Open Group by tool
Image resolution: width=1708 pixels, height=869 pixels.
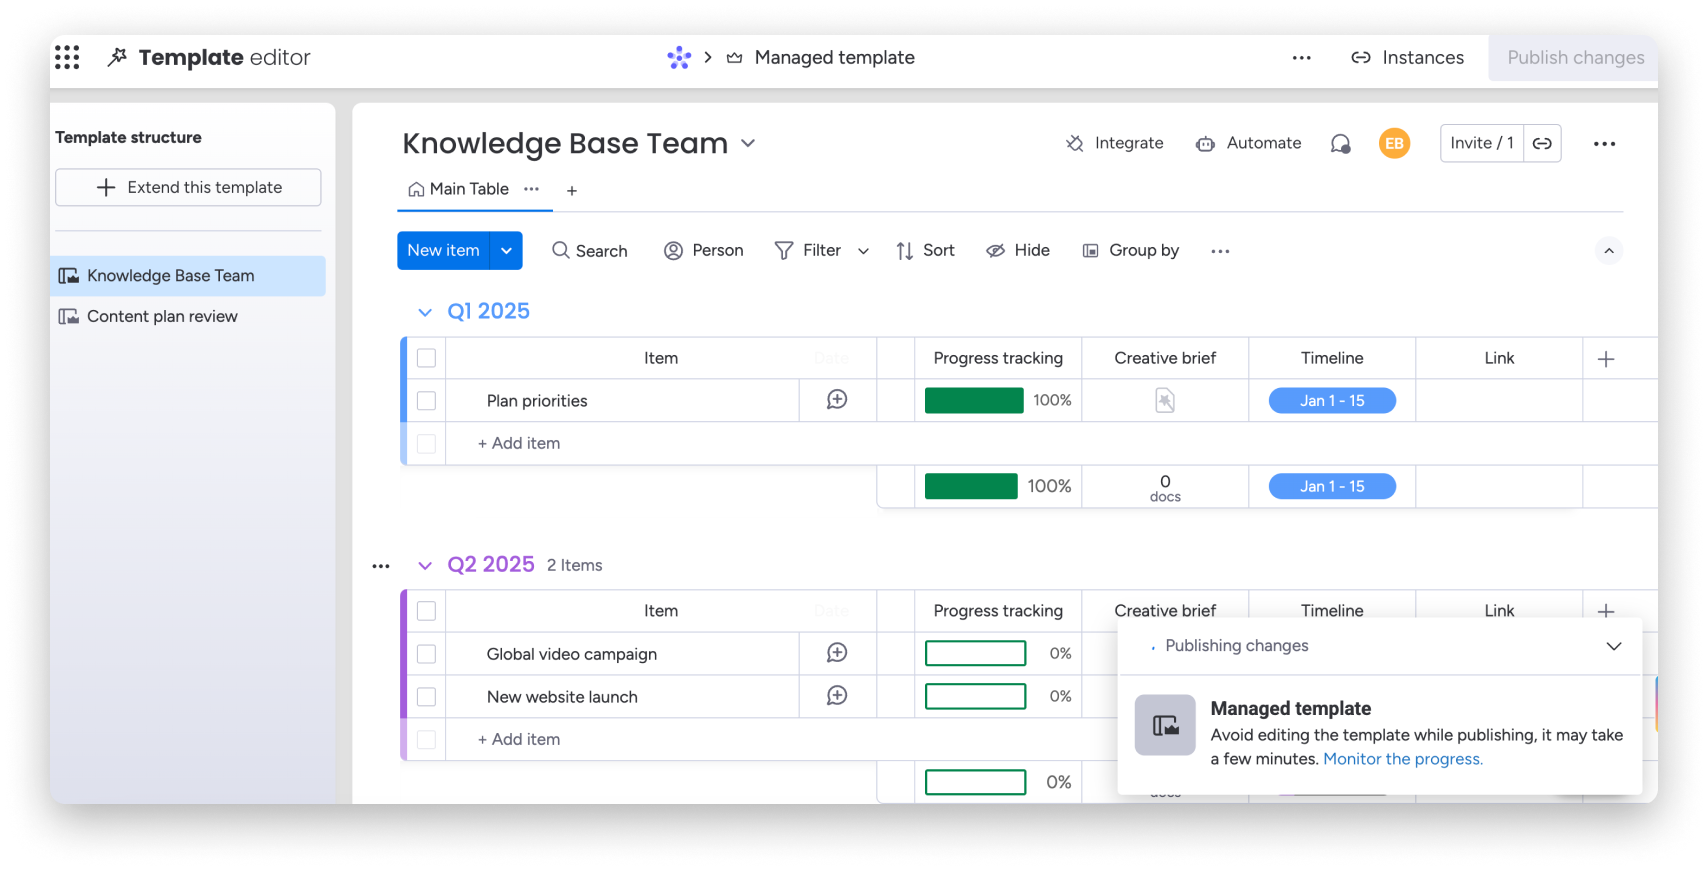click(x=1131, y=250)
